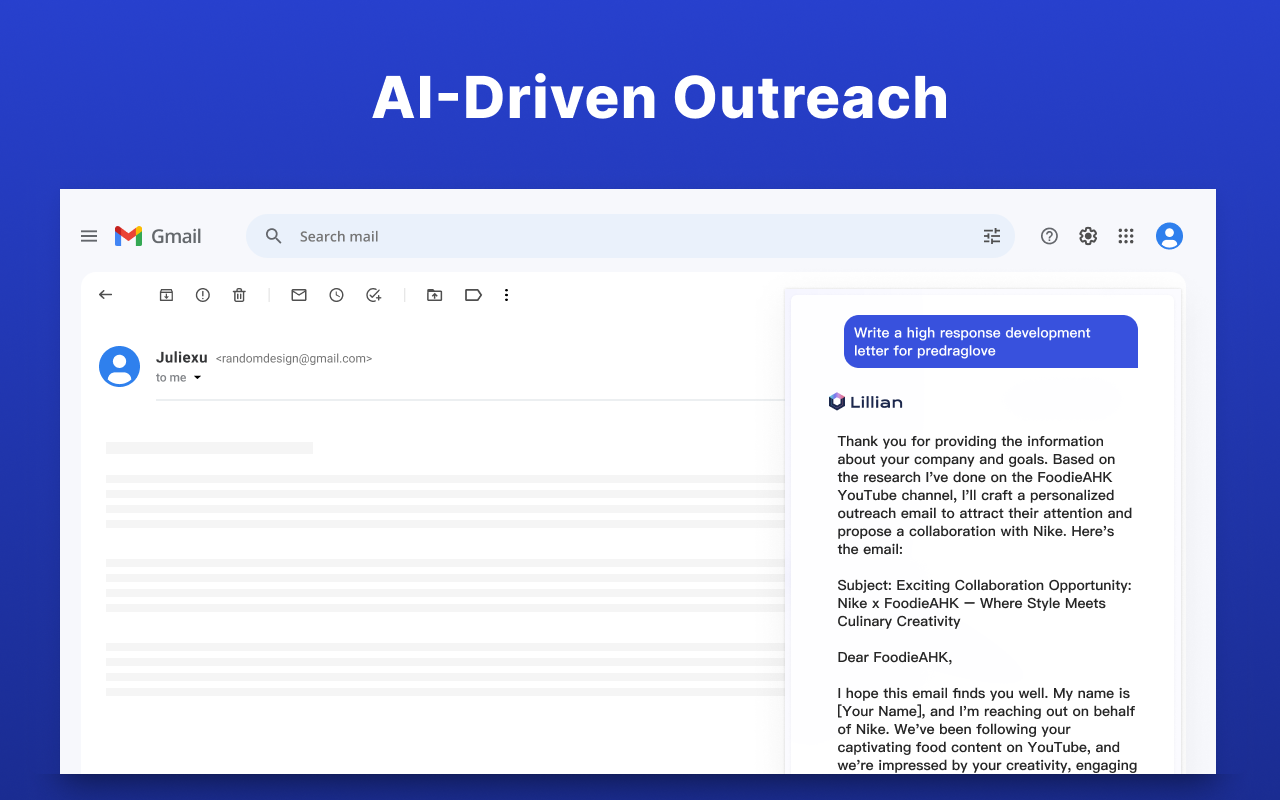Open the Help question mark icon
The height and width of the screenshot is (800, 1280).
[x=1049, y=236]
